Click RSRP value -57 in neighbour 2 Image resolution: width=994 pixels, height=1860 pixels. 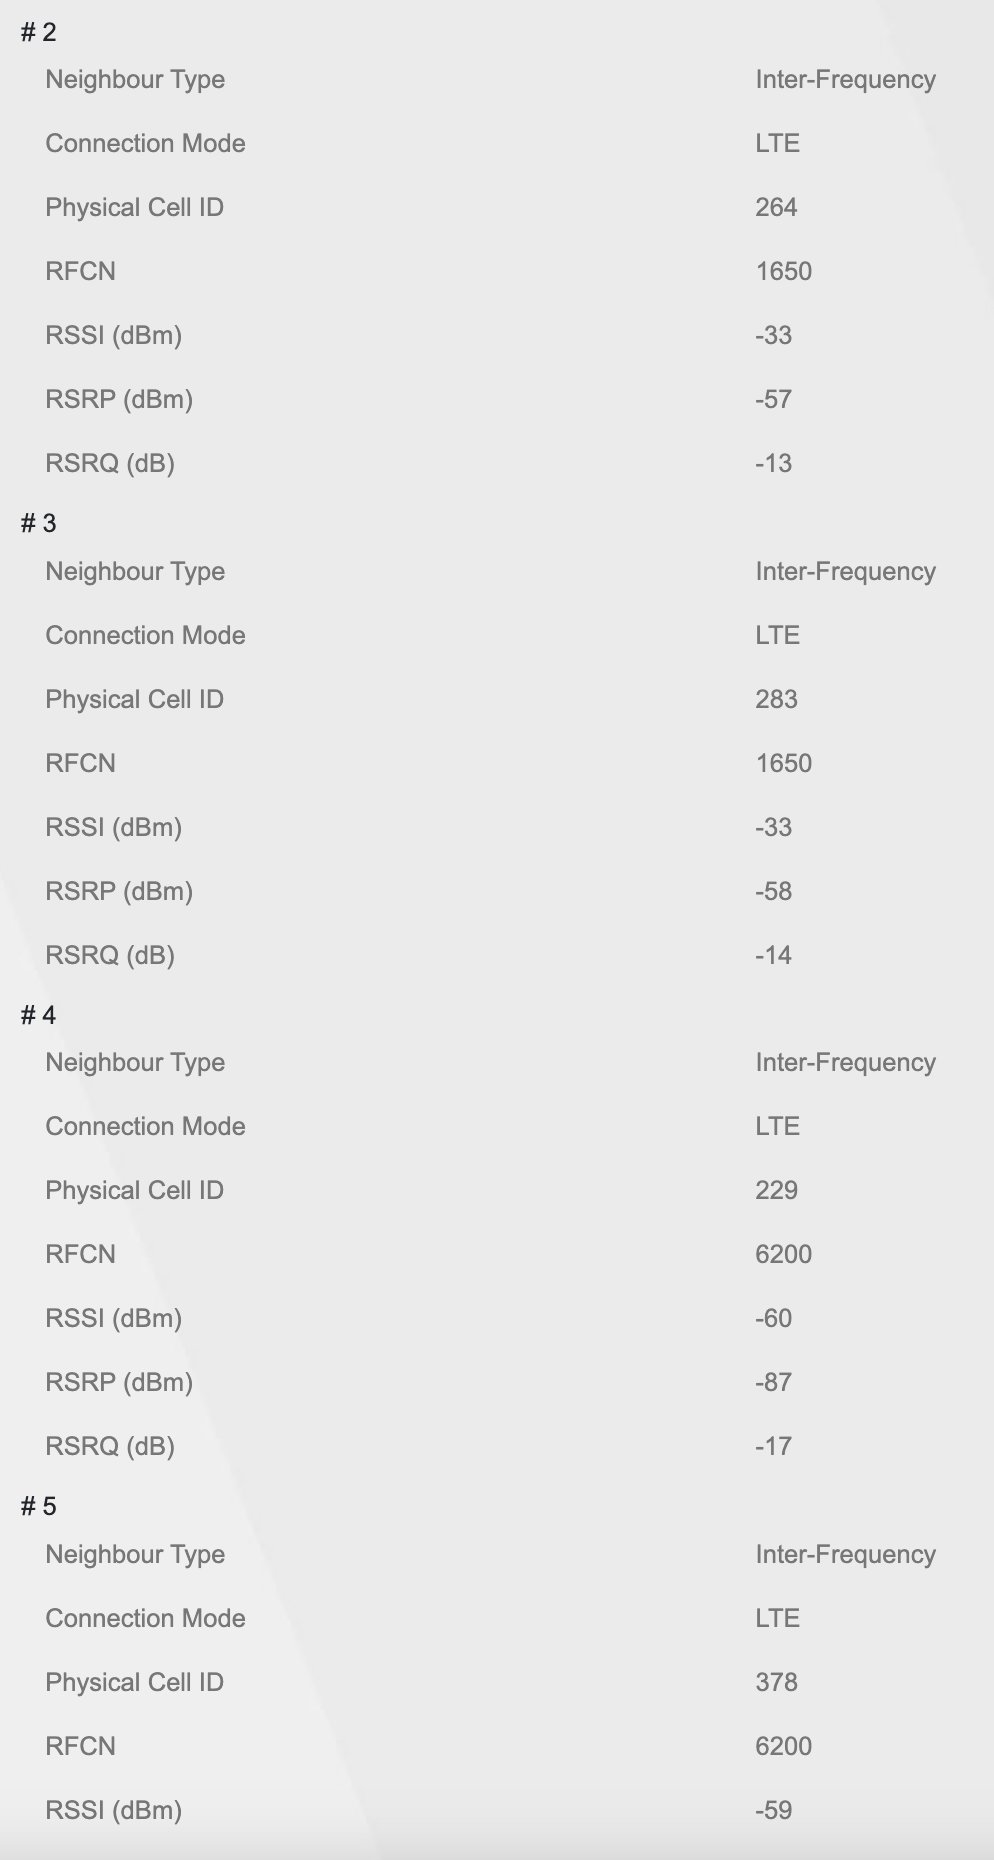[x=773, y=399]
